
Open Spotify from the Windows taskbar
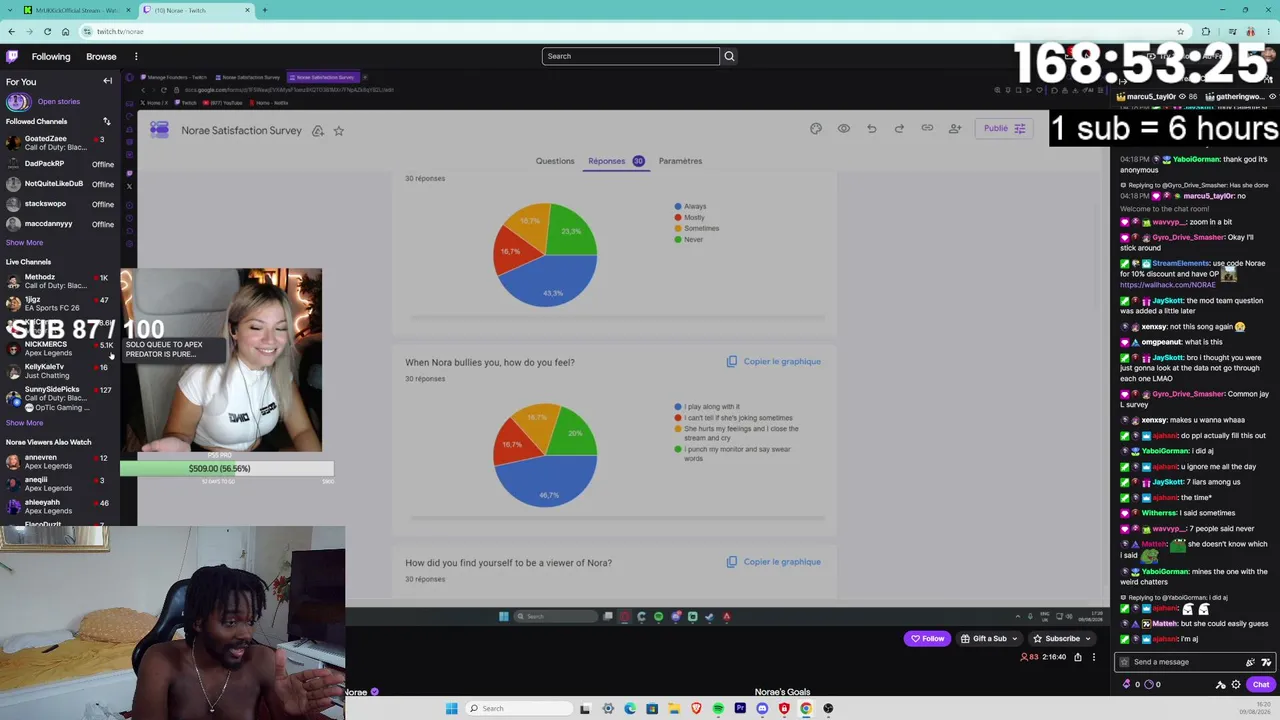(x=718, y=709)
